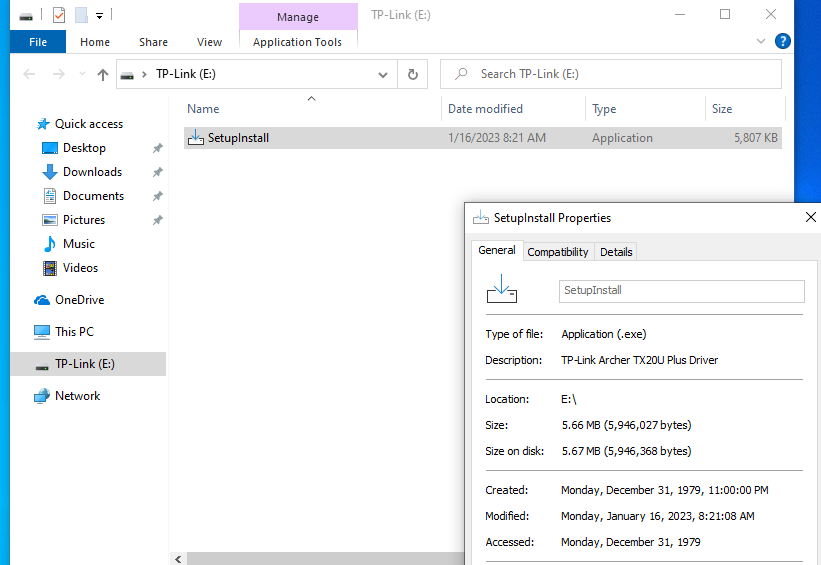821x565 pixels.
Task: Click the horizontal scrollbar left arrow
Action: [x=178, y=559]
